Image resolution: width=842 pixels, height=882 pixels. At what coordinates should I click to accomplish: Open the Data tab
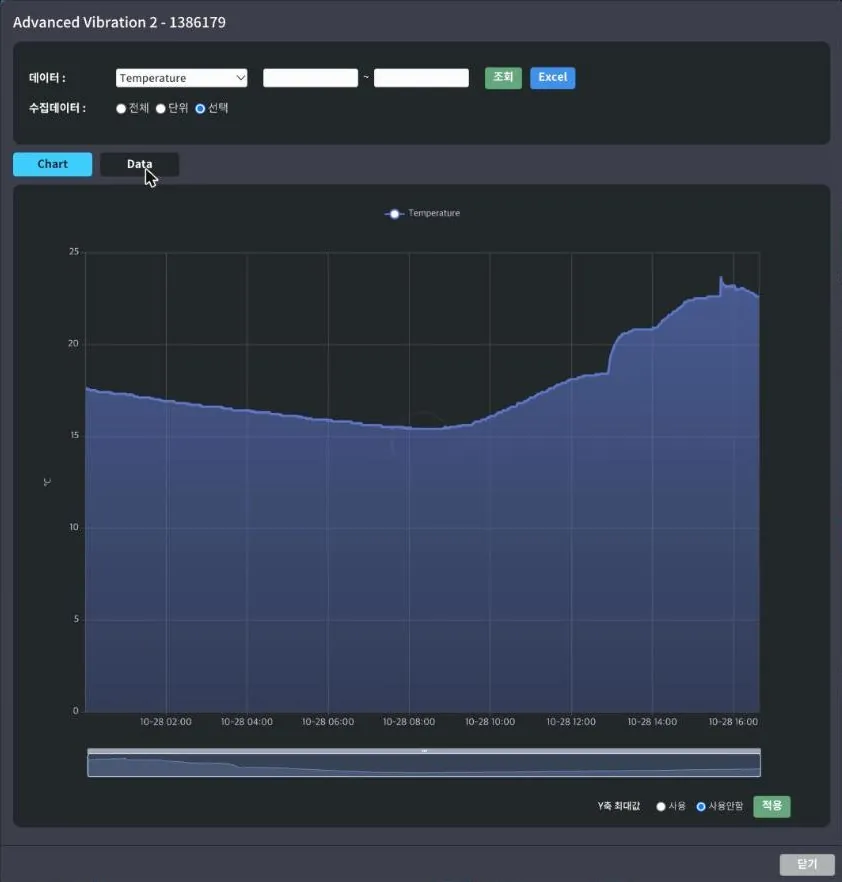(139, 164)
